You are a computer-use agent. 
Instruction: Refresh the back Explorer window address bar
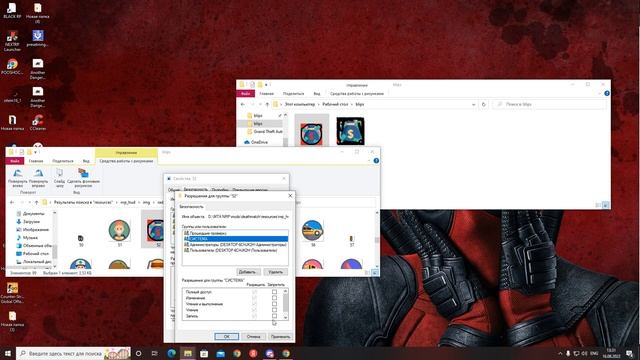tap(483, 104)
